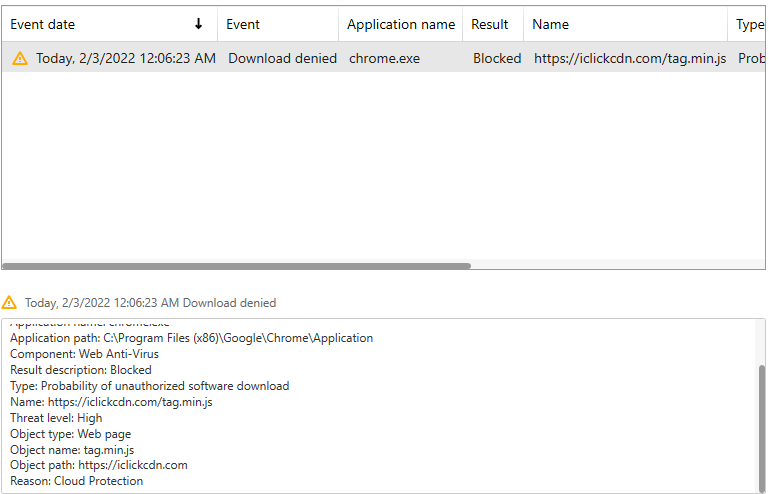Click the iclickcdn.com/tag.min.js URL in the row
This screenshot has height=494, width=769.
coord(630,59)
